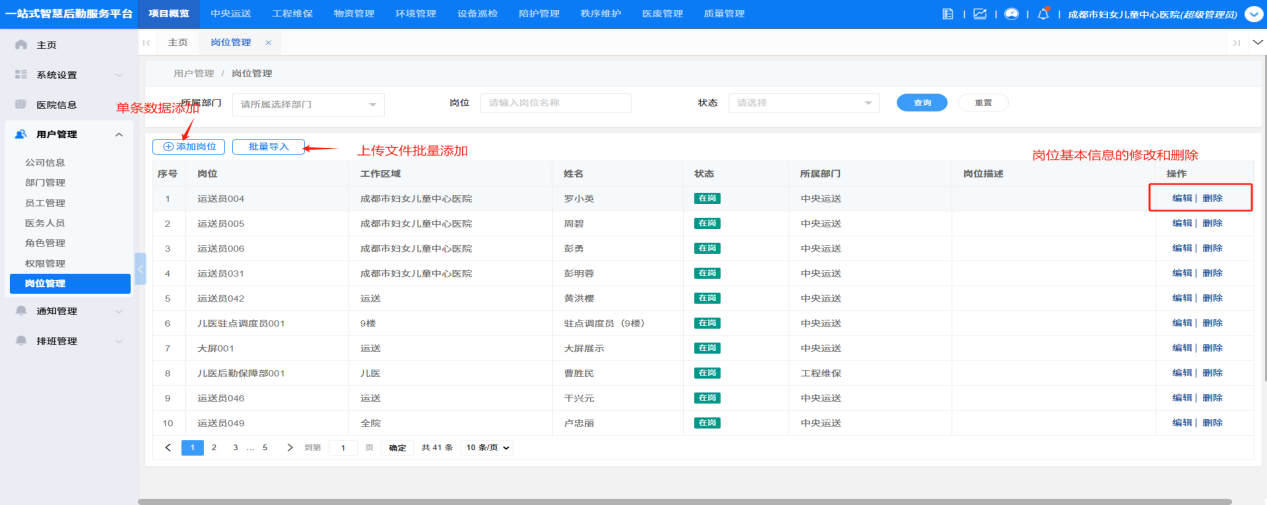1267x505 pixels.
Task: Expand the account menu circle arrow
Action: pyautogui.click(x=1253, y=14)
